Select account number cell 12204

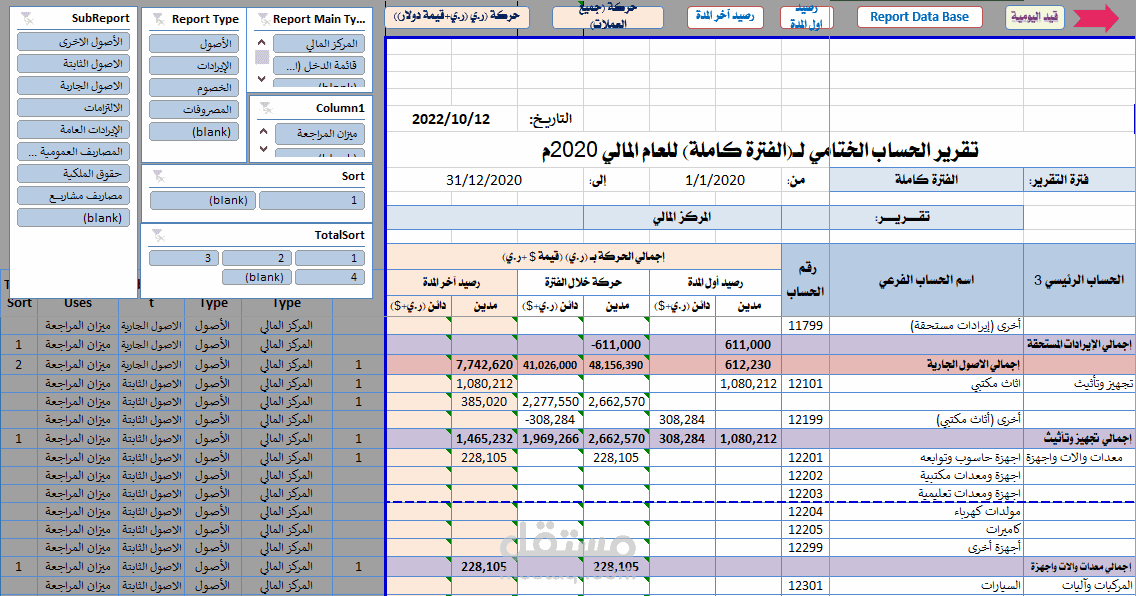pos(806,511)
